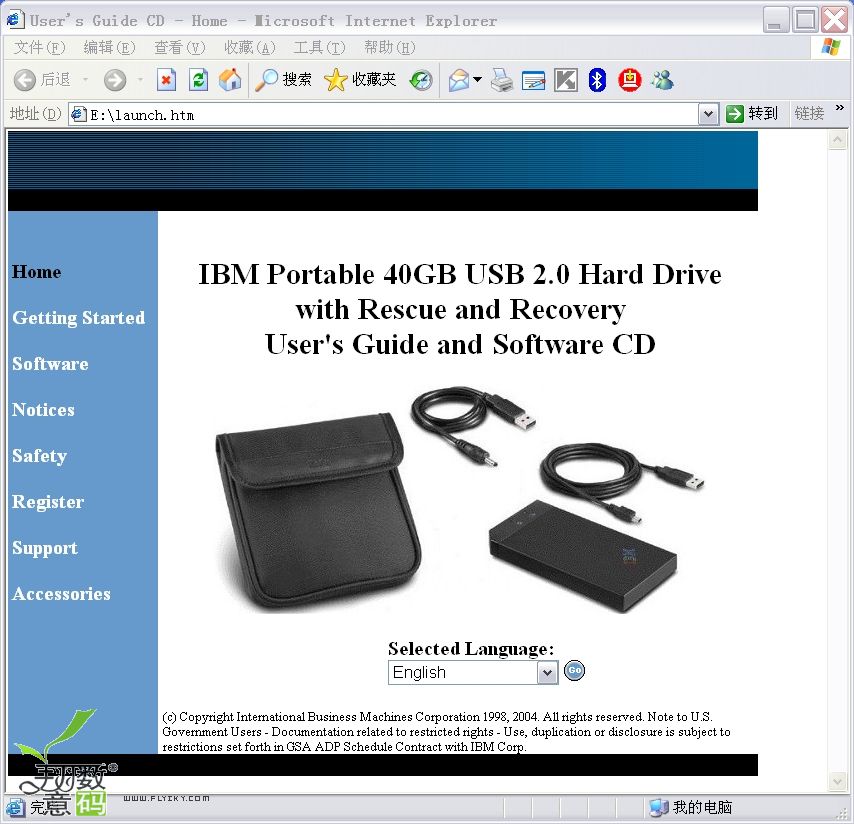Click the scroll up arrow
This screenshot has width=854, height=824.
coord(837,140)
